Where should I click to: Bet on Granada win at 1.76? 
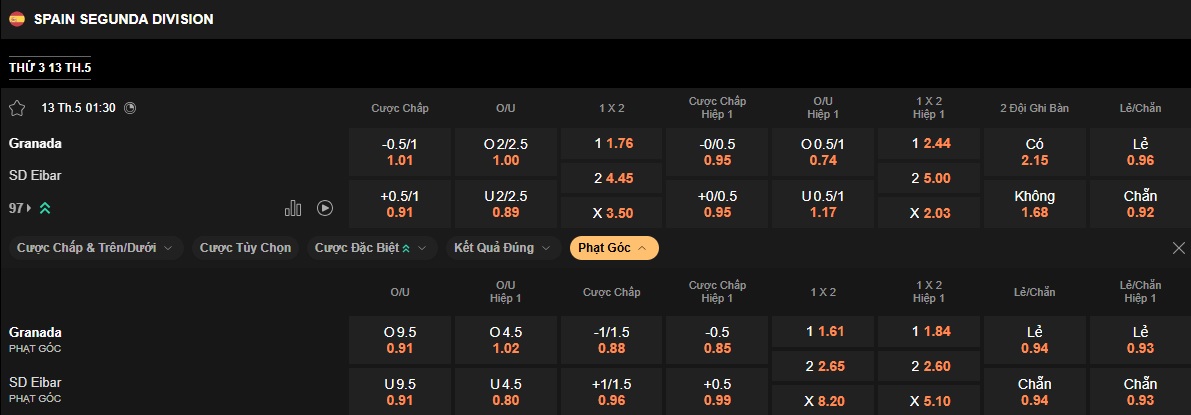(613, 143)
